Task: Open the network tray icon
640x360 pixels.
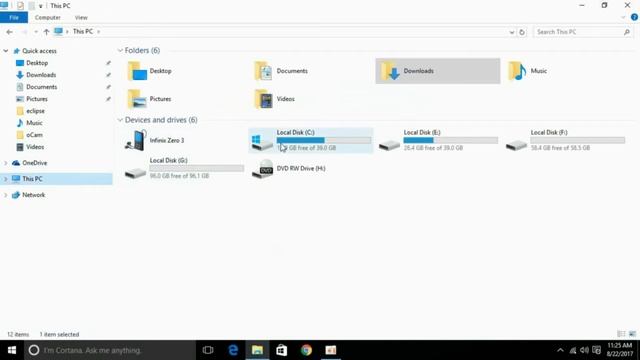Action: coord(573,350)
